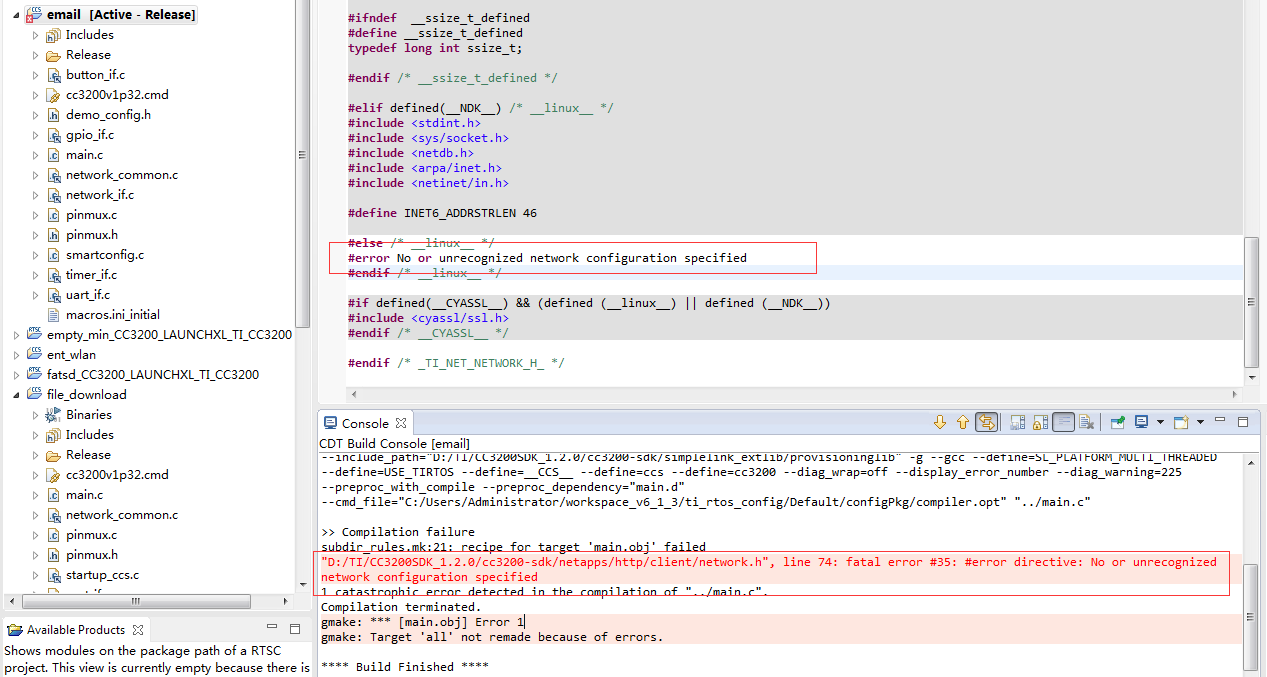The height and width of the screenshot is (677, 1267).
Task: Maximize the Available Products view
Action: [x=295, y=629]
